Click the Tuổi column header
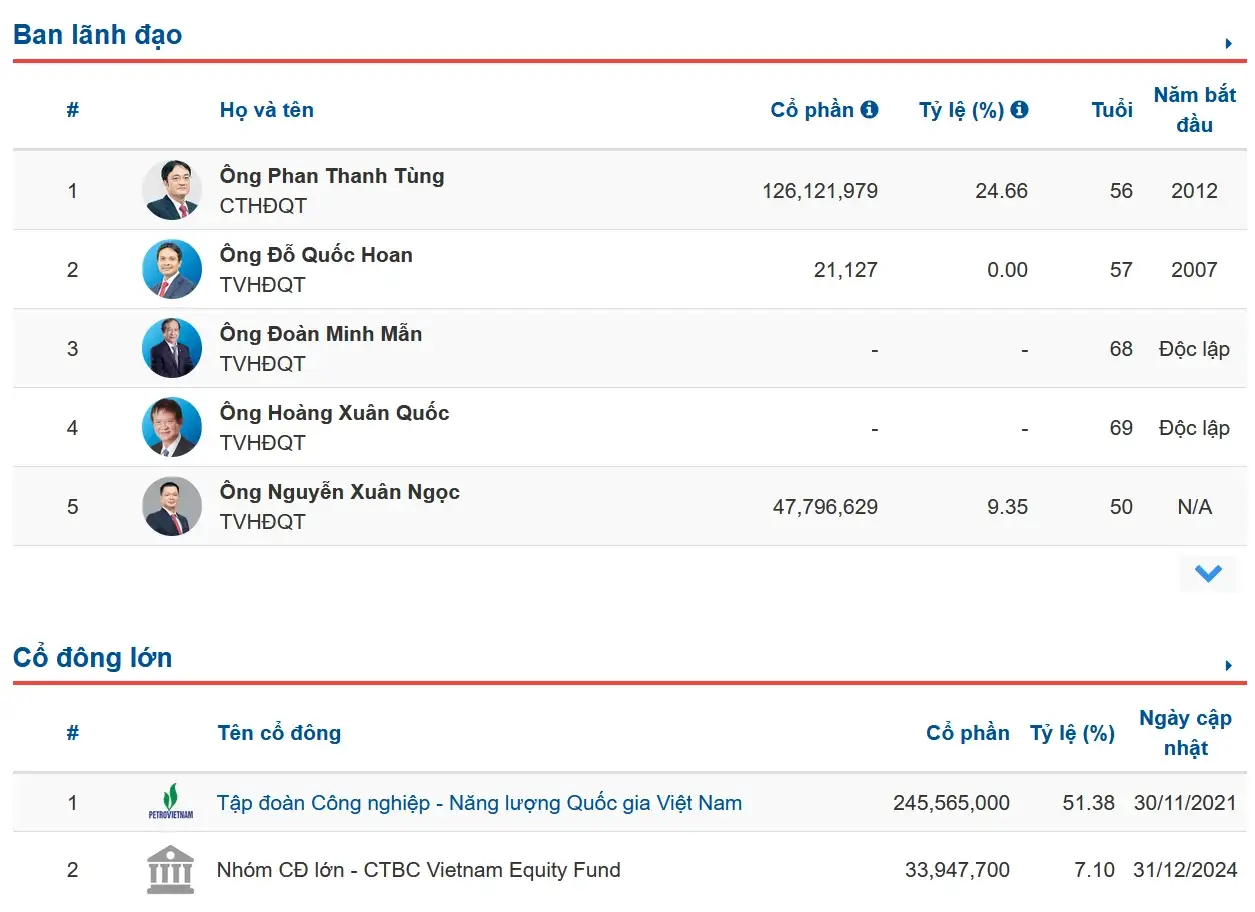The height and width of the screenshot is (912, 1255). [x=1112, y=110]
